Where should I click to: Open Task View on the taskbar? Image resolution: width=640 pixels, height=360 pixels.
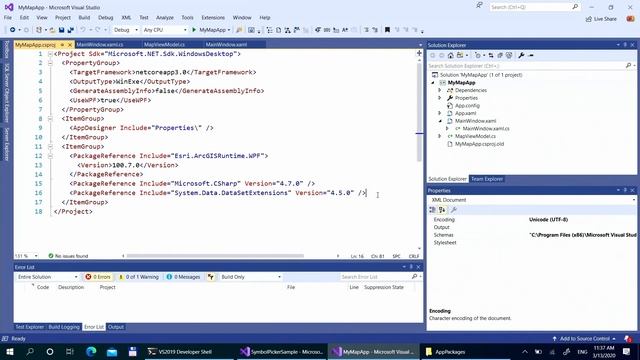[x=70, y=351]
